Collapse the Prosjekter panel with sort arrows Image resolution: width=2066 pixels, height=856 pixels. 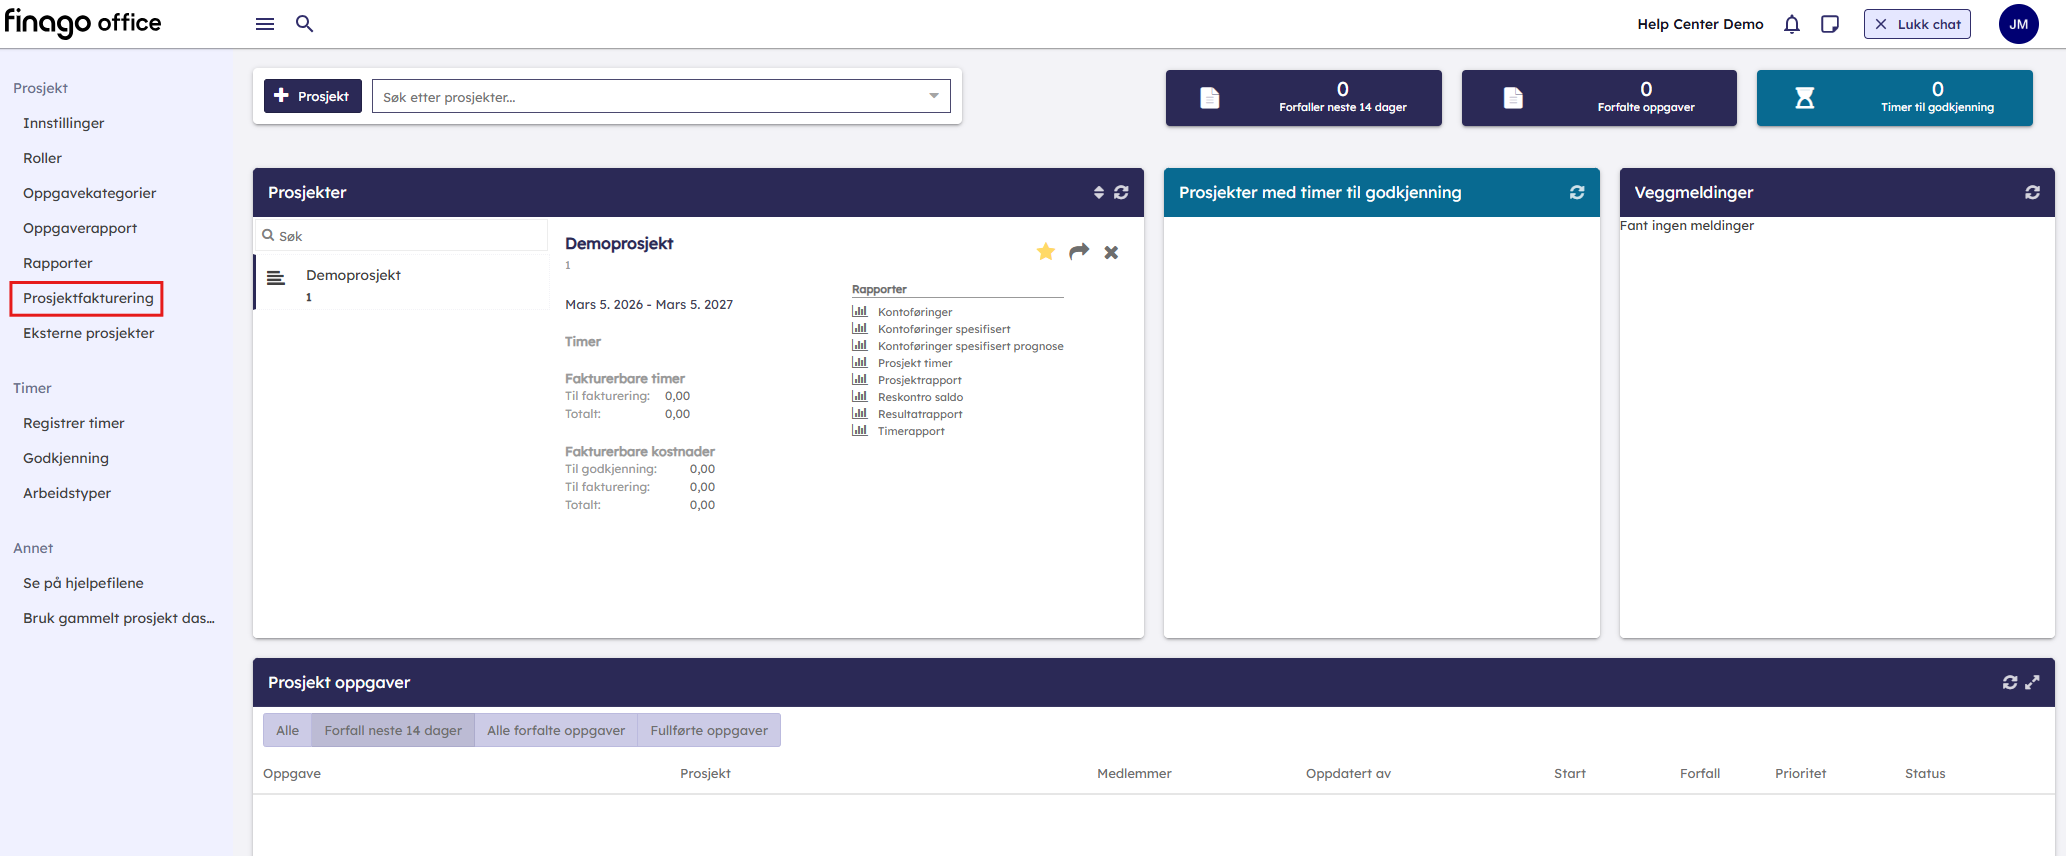1099,192
